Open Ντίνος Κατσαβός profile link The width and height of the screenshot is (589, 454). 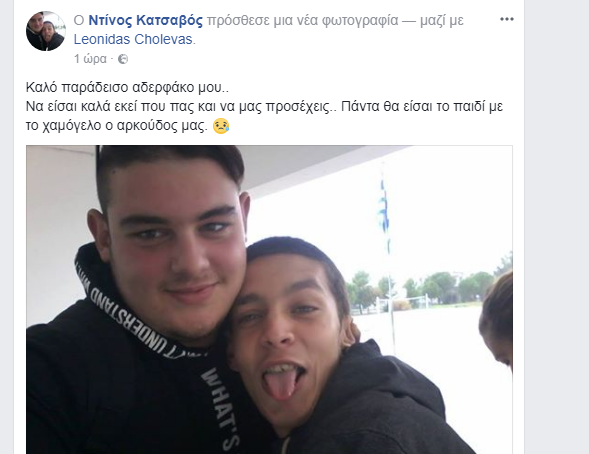(145, 20)
